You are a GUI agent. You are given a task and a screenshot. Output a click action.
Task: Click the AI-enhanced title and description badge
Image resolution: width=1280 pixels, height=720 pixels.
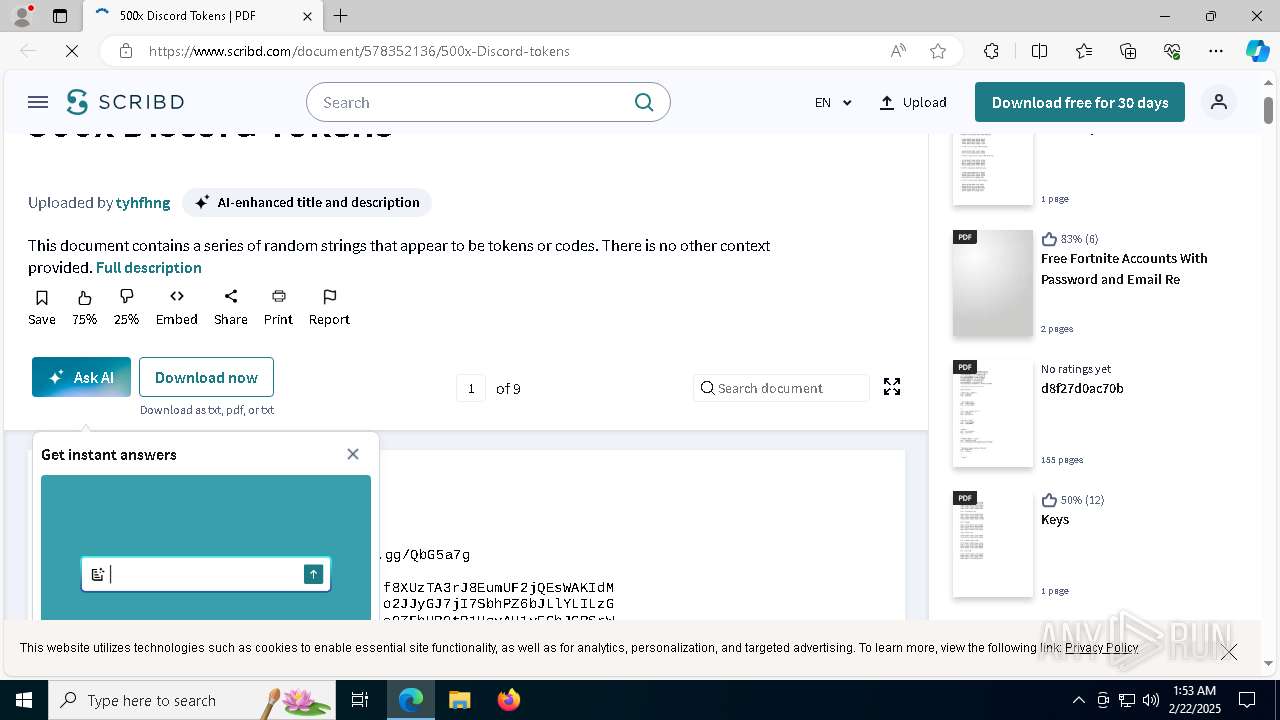tap(307, 202)
